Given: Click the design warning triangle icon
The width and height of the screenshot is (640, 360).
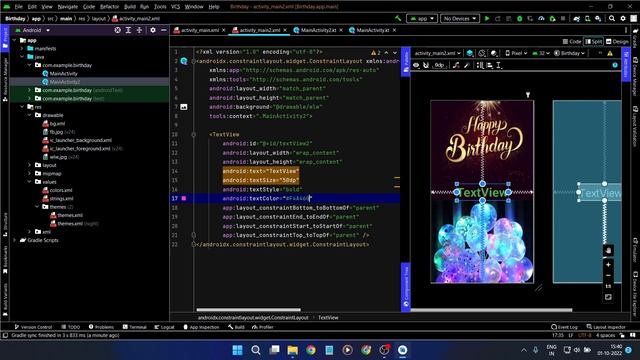Looking at the screenshot, I should (x=610, y=53).
